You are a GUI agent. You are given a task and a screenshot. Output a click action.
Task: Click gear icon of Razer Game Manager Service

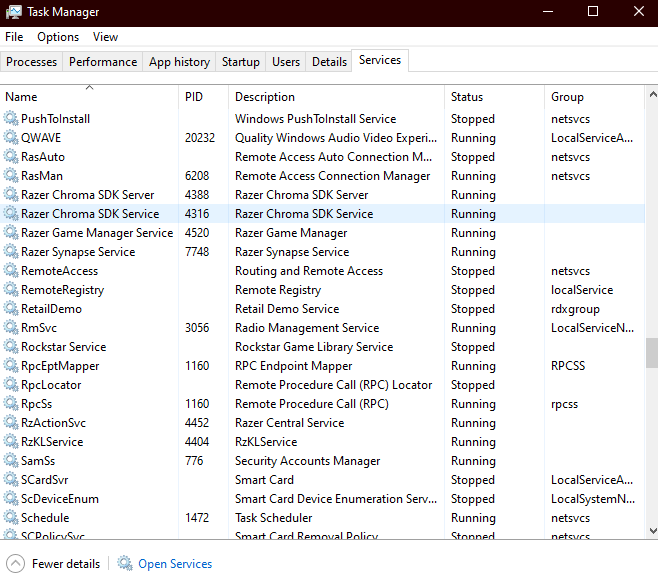(x=11, y=233)
